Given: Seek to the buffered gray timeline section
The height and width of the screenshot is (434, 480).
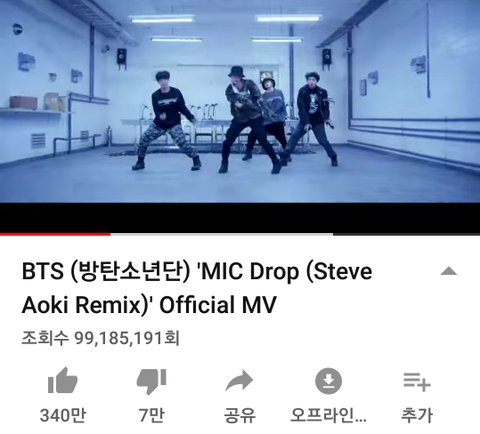Looking at the screenshot, I should [x=222, y=234].
